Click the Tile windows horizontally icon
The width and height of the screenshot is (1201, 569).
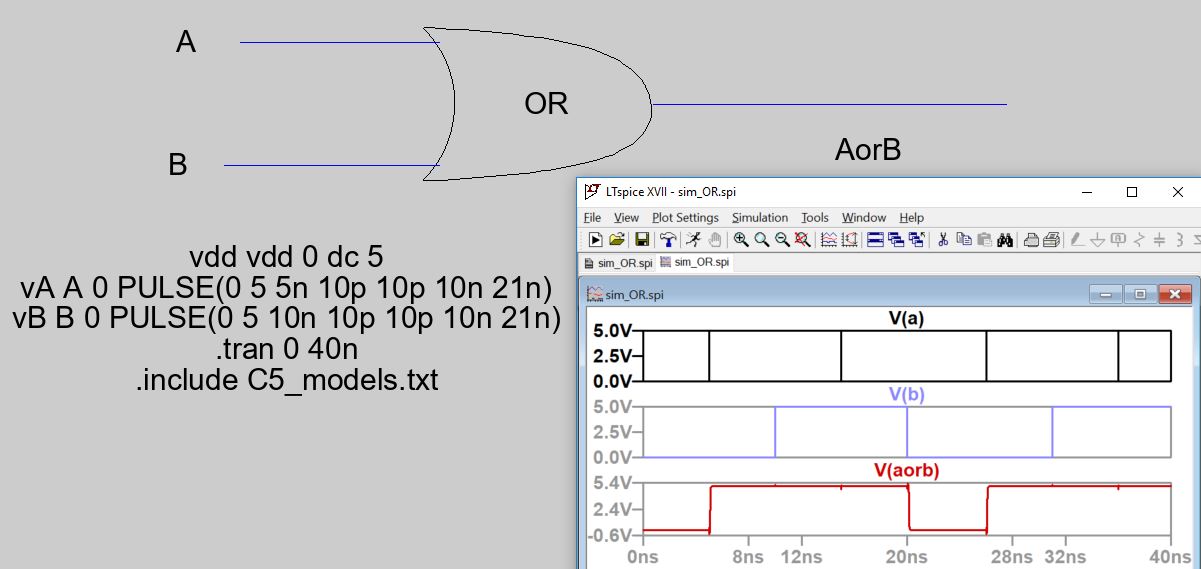click(875, 240)
